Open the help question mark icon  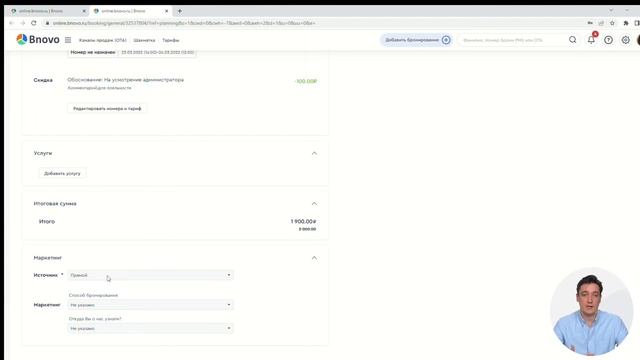[x=608, y=40]
